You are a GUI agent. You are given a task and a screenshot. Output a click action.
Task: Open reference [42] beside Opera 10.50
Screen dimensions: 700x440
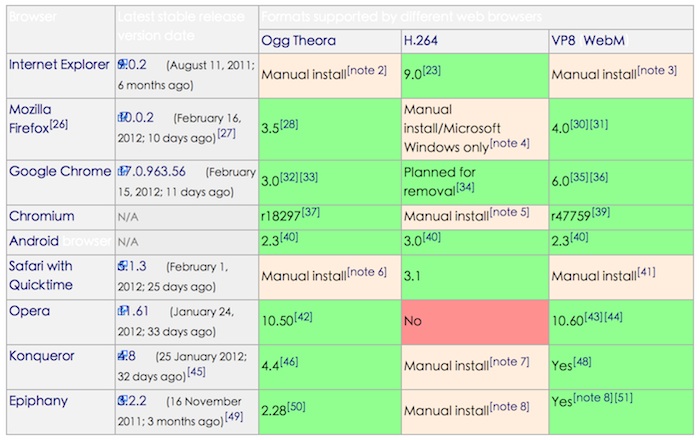pyautogui.click(x=303, y=317)
